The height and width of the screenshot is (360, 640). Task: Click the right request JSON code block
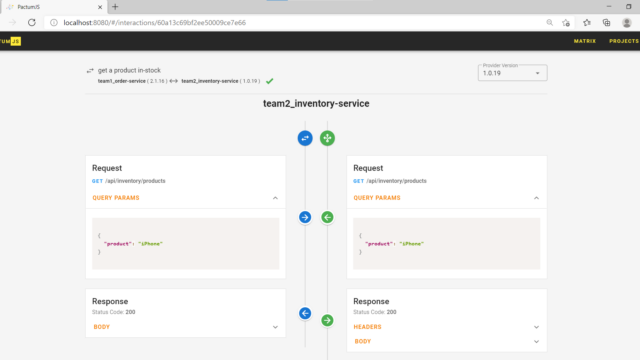447,244
